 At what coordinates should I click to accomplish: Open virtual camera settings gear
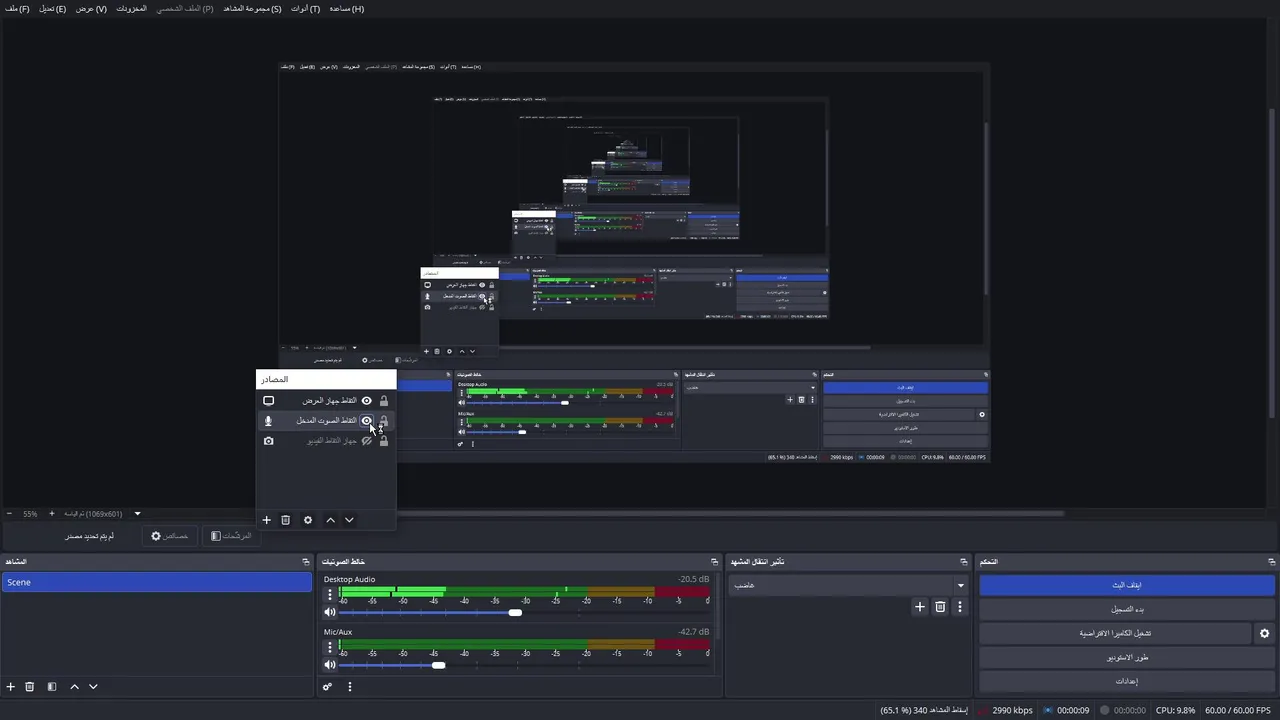[1264, 634]
